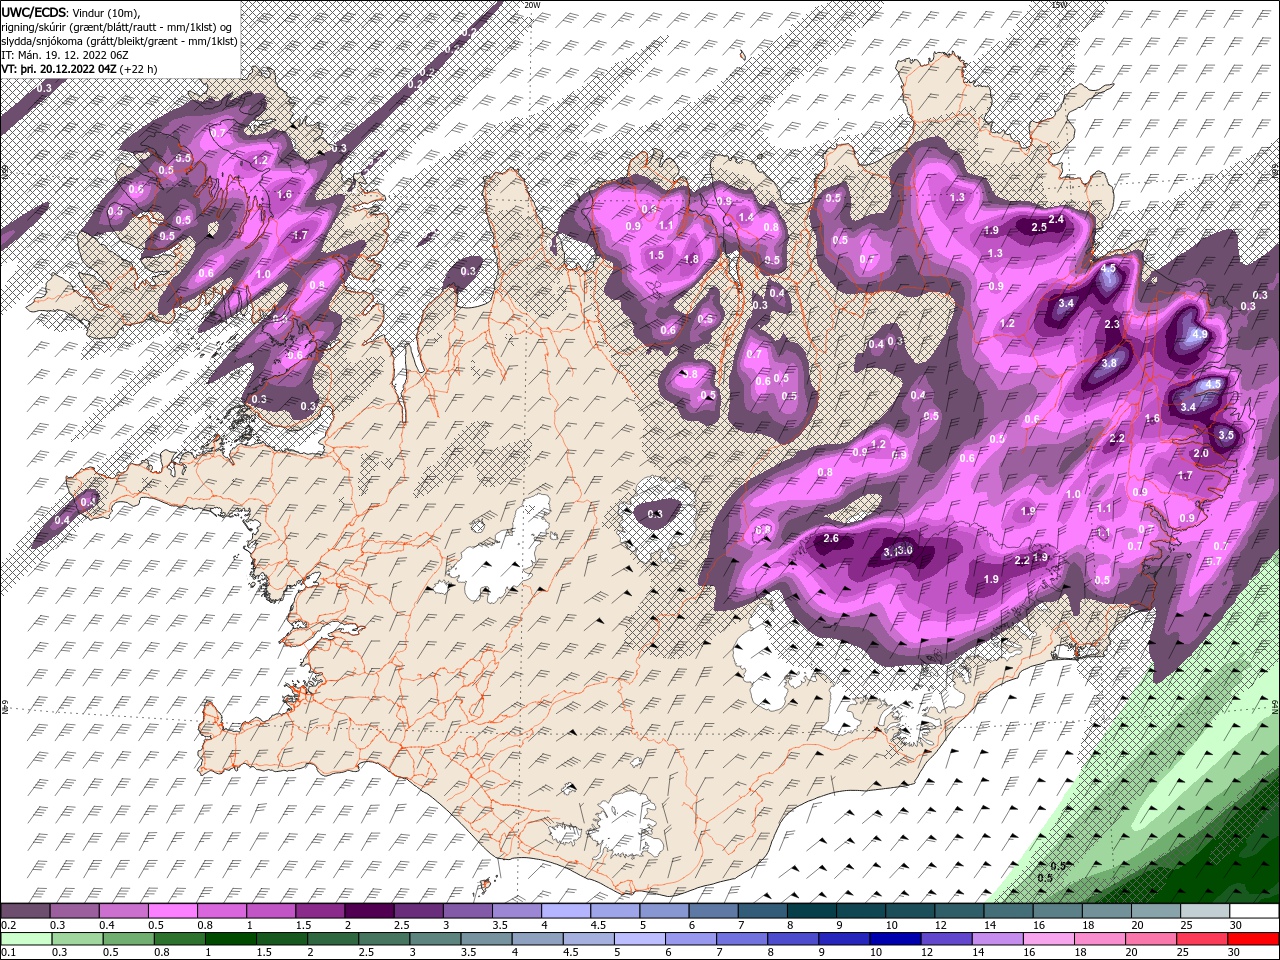Viewport: 1280px width, 960px height.
Task: Pick the deep navy 10–12 rain scale swatch
Action: [x=895, y=939]
